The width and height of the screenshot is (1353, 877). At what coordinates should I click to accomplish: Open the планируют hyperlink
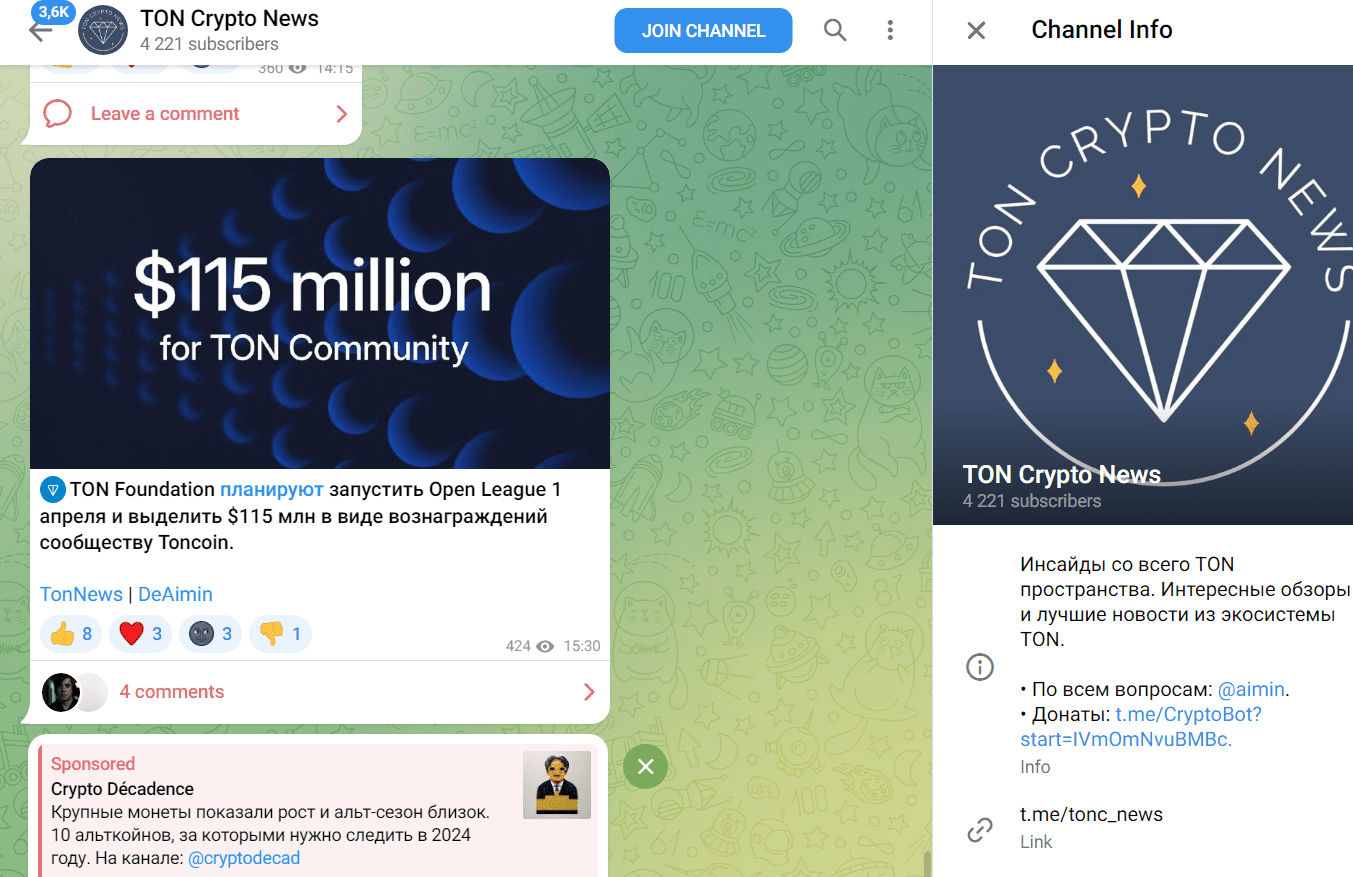[x=272, y=490]
